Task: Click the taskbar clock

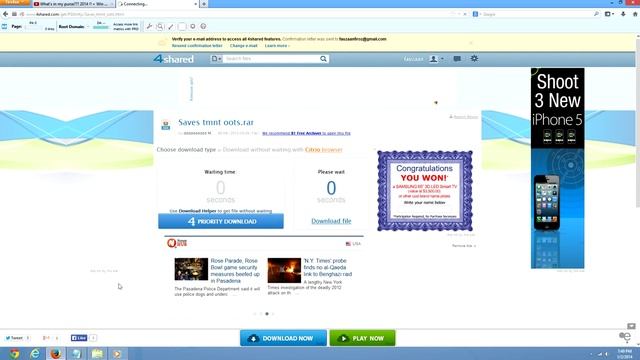Action: click(624, 354)
